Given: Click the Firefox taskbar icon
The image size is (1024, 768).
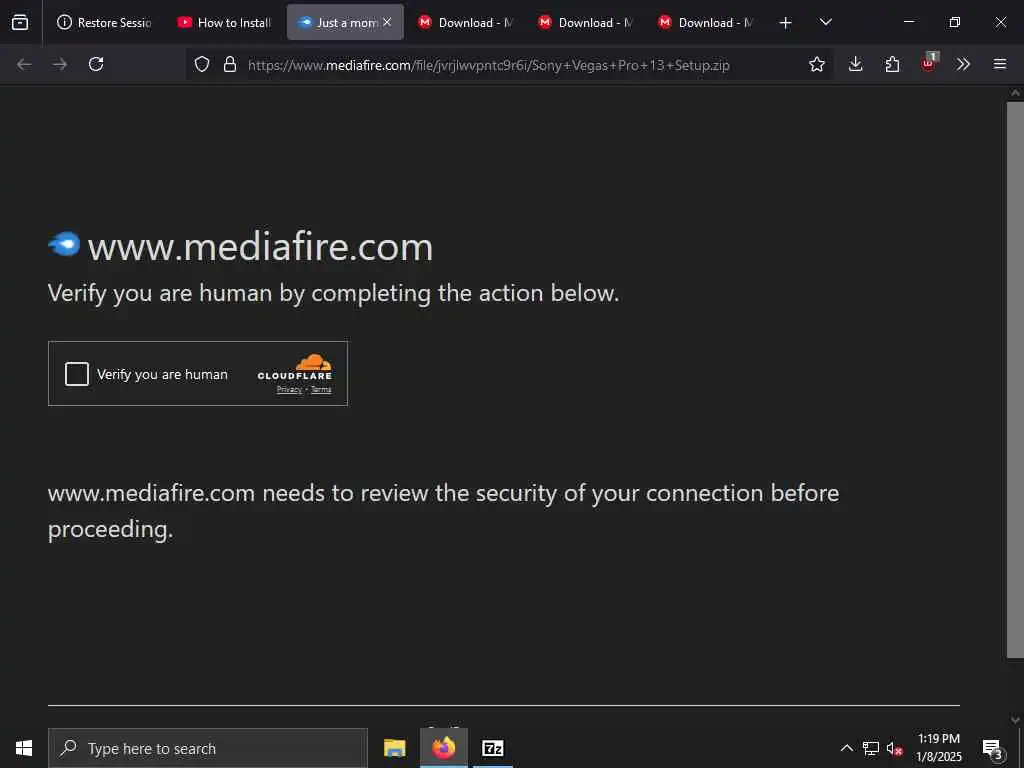Looking at the screenshot, I should point(443,748).
